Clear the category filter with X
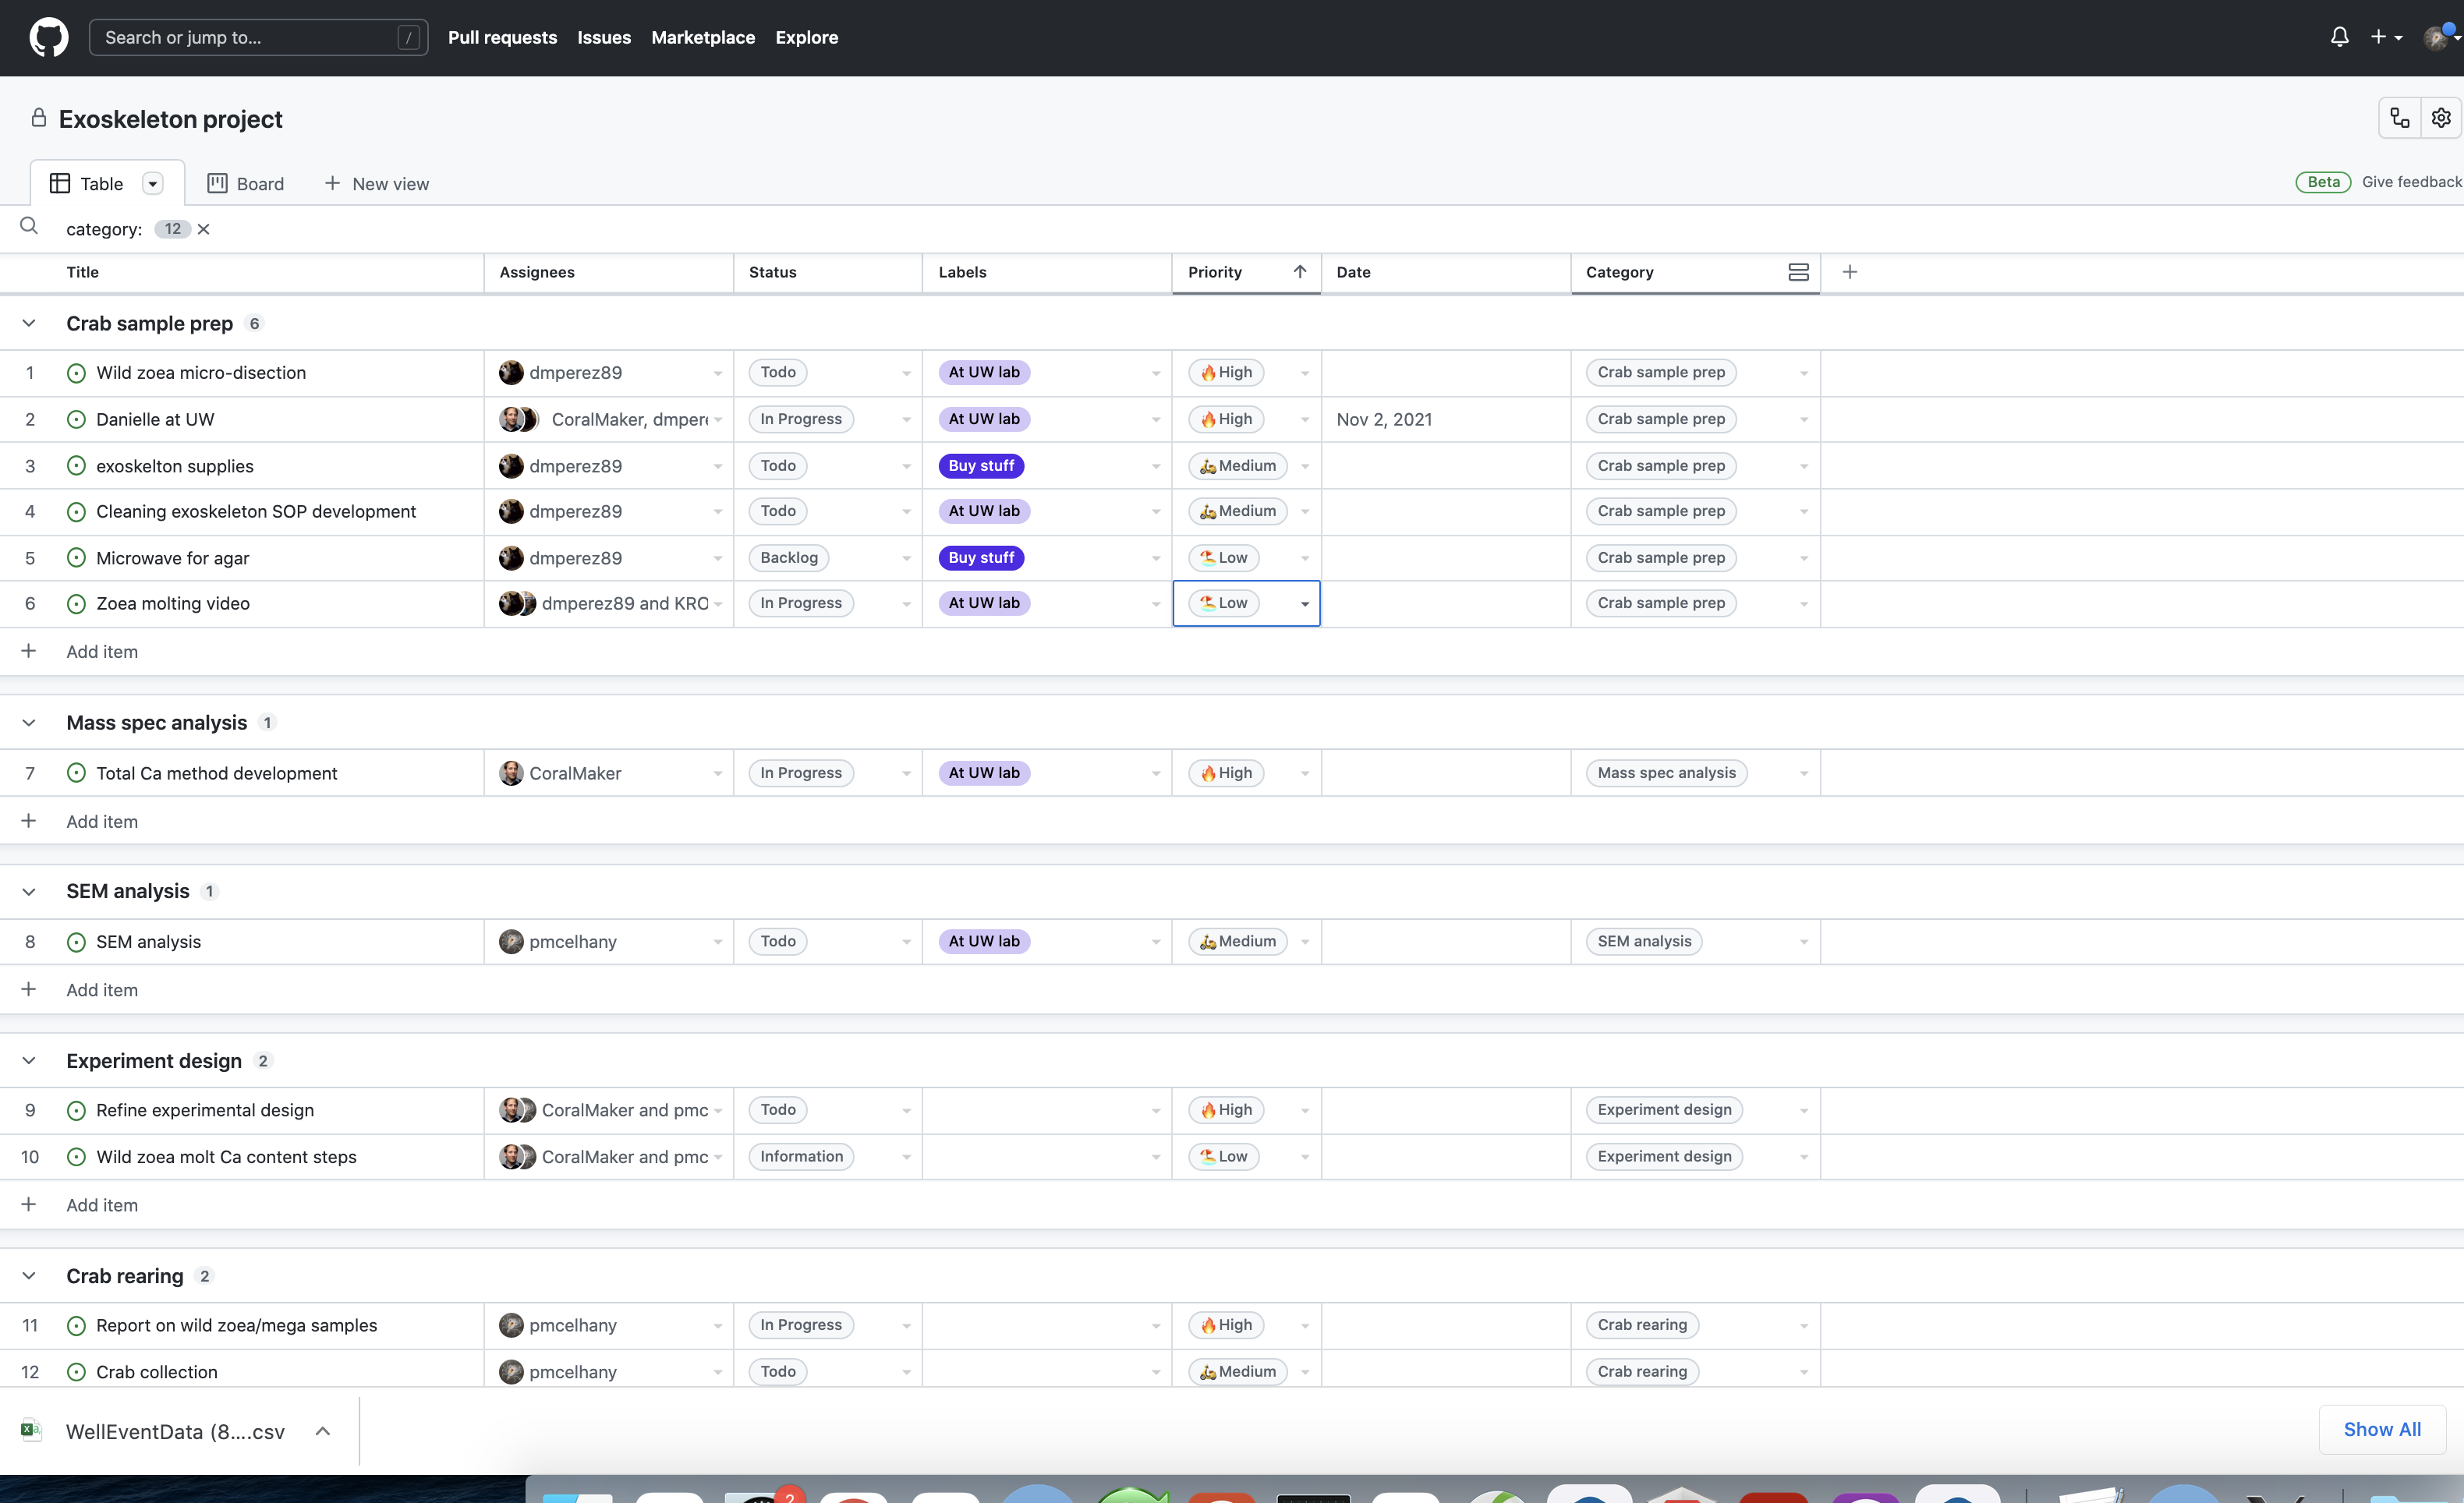Image resolution: width=2464 pixels, height=1503 pixels. click(204, 229)
